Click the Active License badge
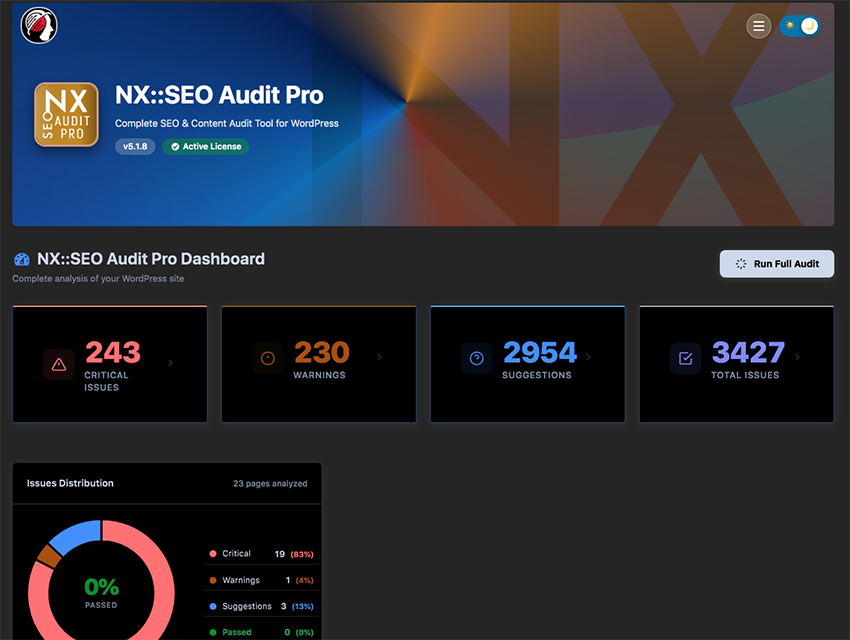The height and width of the screenshot is (640, 850). click(x=206, y=146)
